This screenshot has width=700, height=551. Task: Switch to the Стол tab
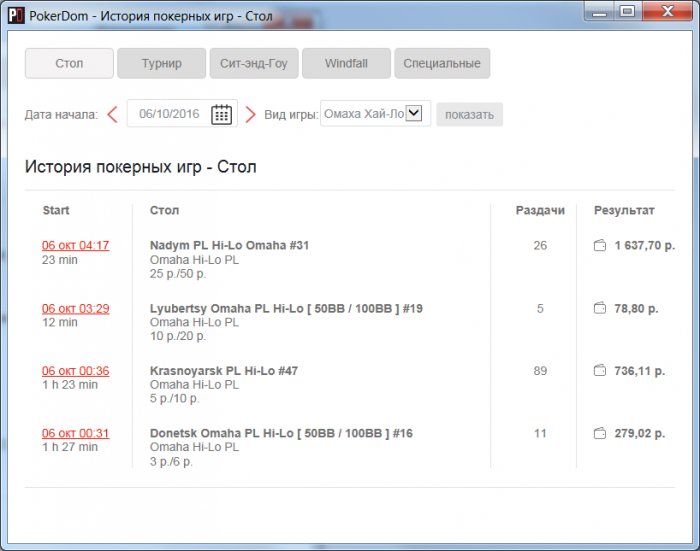(x=69, y=63)
